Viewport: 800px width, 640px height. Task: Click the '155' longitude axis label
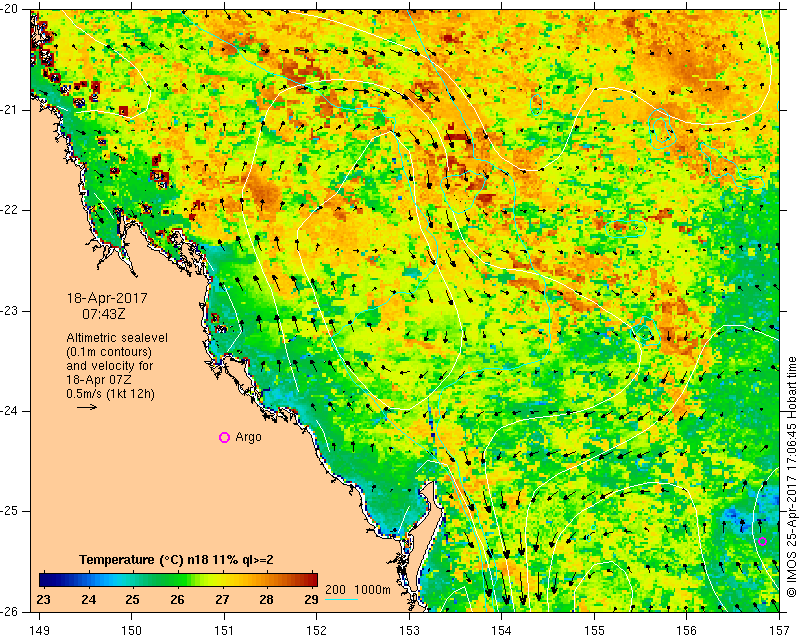click(x=594, y=631)
